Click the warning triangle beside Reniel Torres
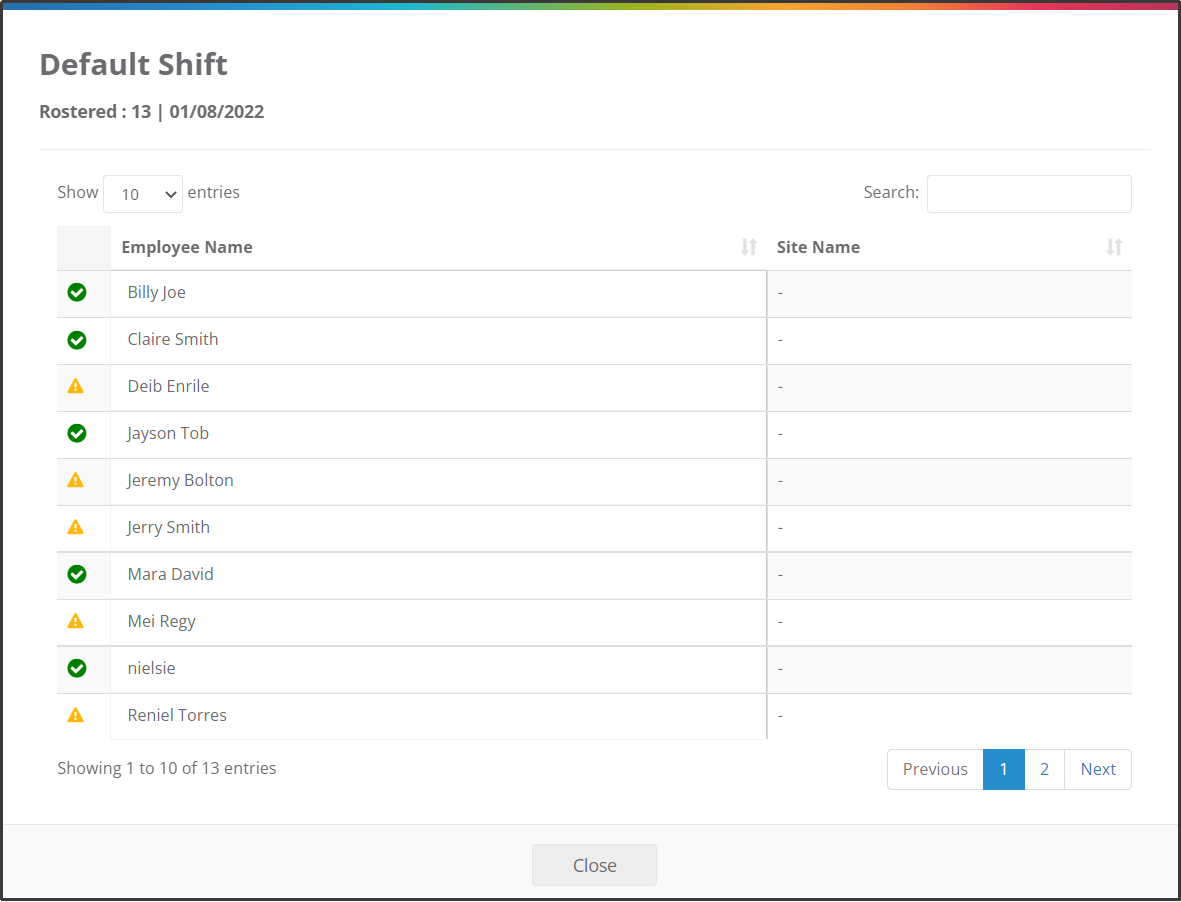Viewport: 1181px width, 902px height. (75, 715)
